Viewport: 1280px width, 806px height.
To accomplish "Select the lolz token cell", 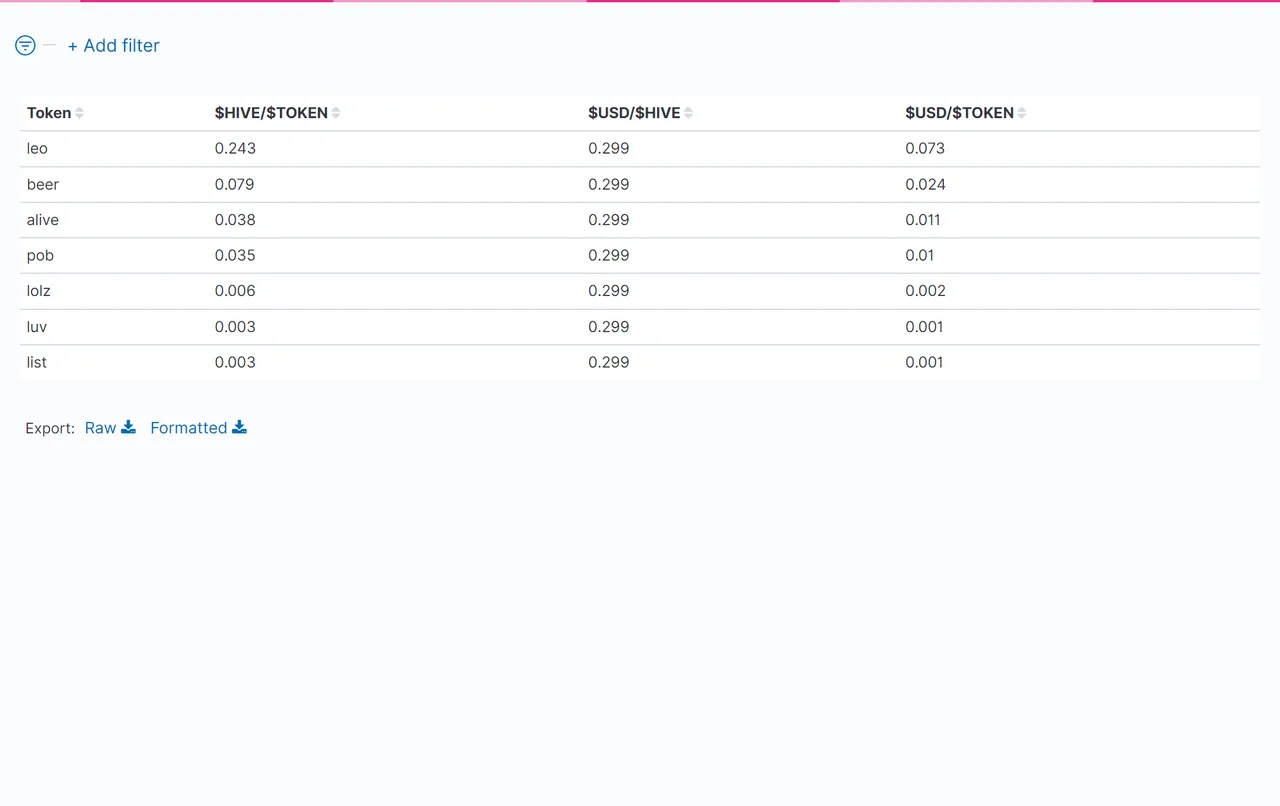I will [x=39, y=291].
